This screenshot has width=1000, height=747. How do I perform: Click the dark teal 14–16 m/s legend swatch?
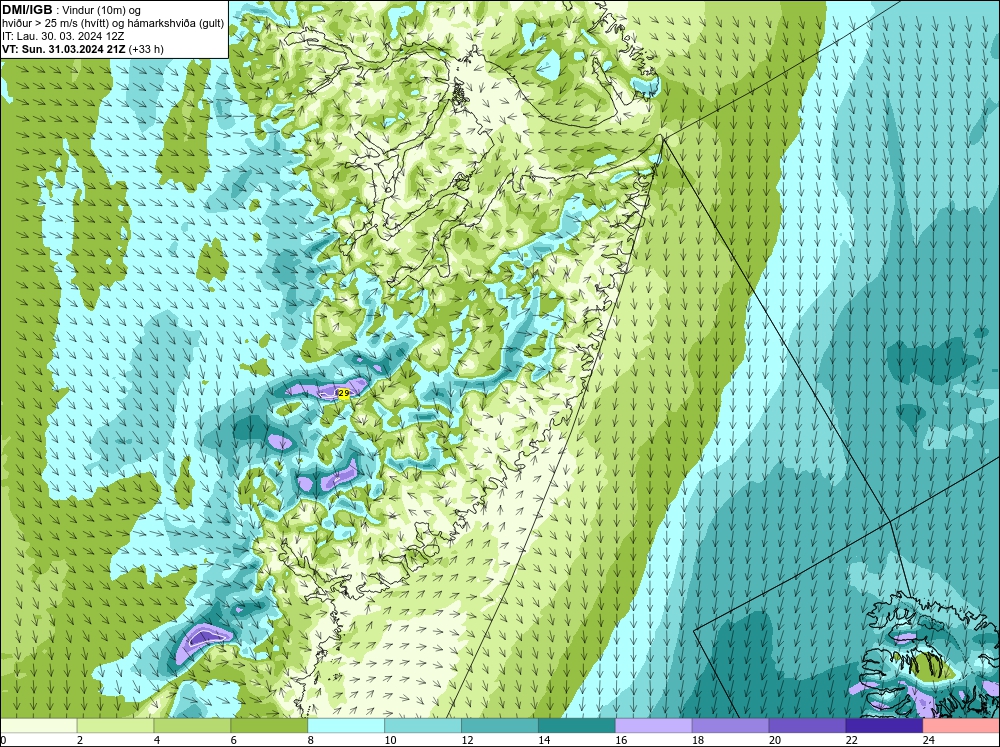[x=577, y=726]
